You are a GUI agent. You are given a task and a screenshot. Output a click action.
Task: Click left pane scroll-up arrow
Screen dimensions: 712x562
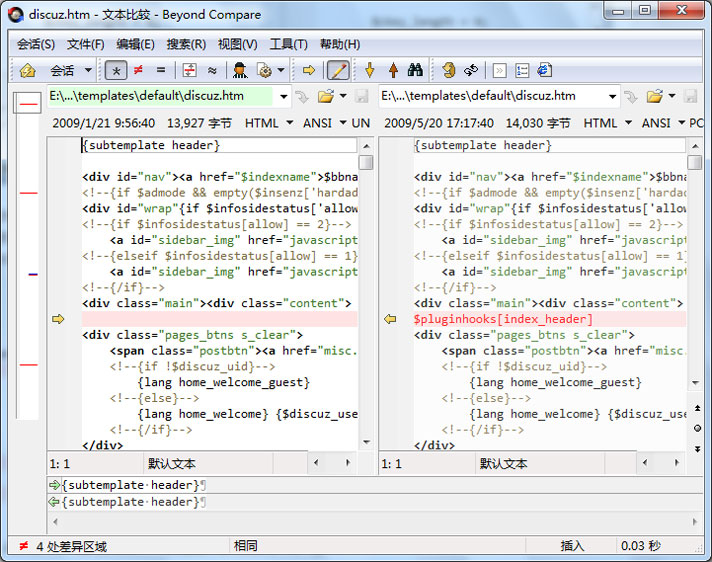point(366,146)
